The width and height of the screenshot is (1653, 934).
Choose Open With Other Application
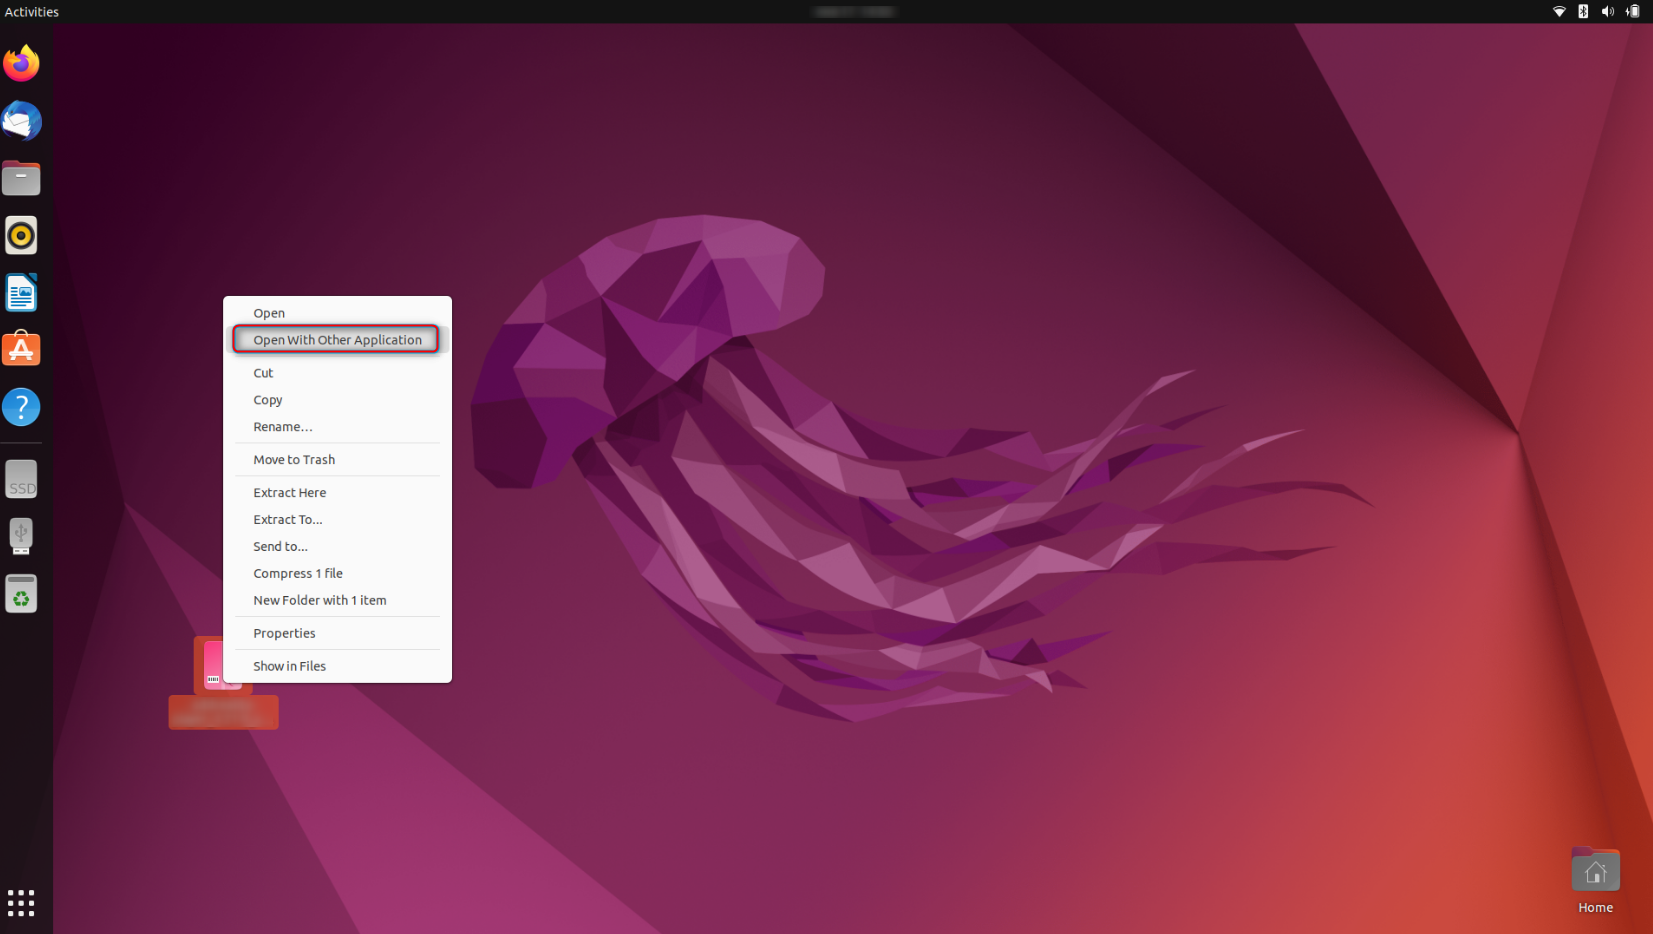[x=337, y=340]
